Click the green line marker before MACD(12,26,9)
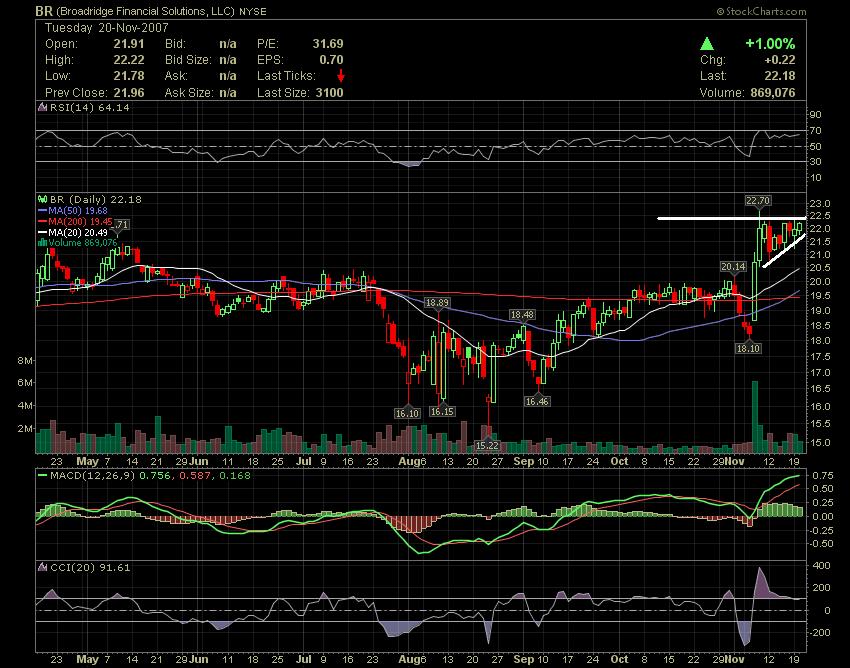 coord(42,476)
